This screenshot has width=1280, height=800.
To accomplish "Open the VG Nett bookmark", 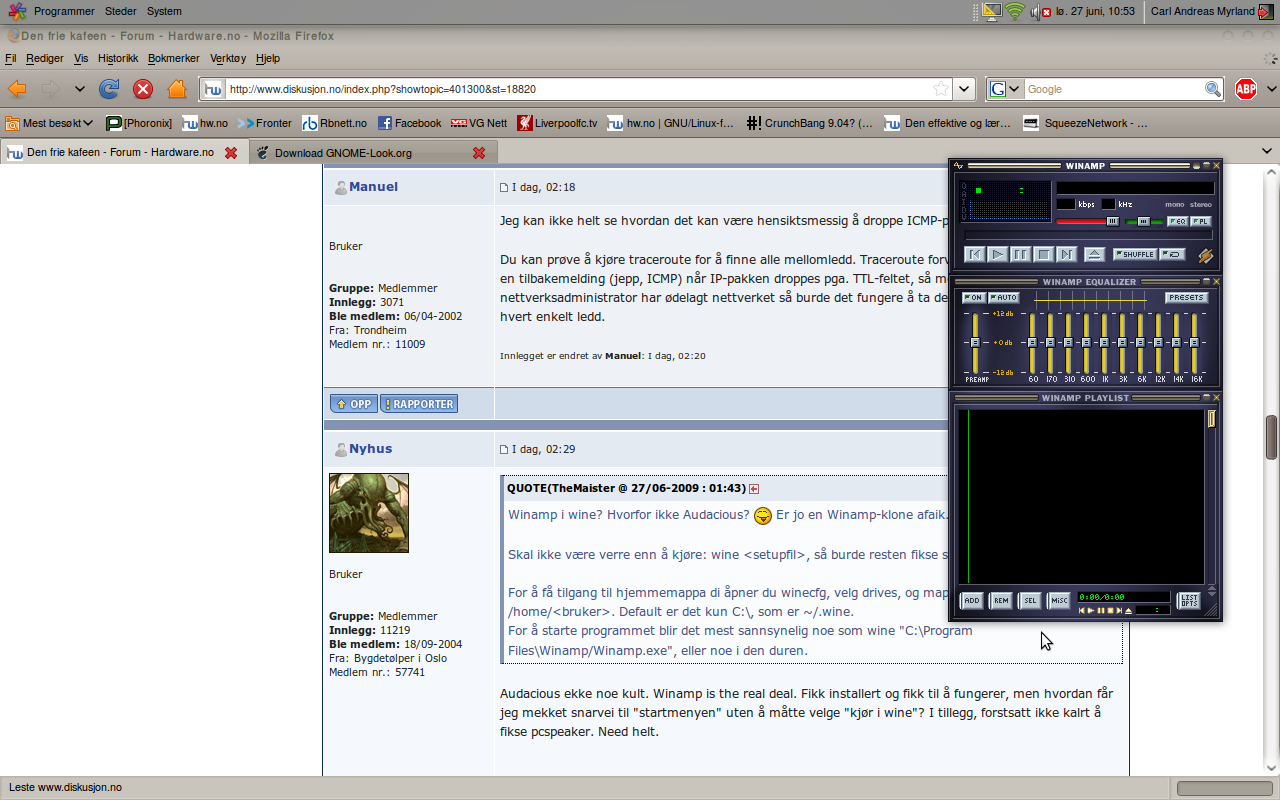I will 479,123.
